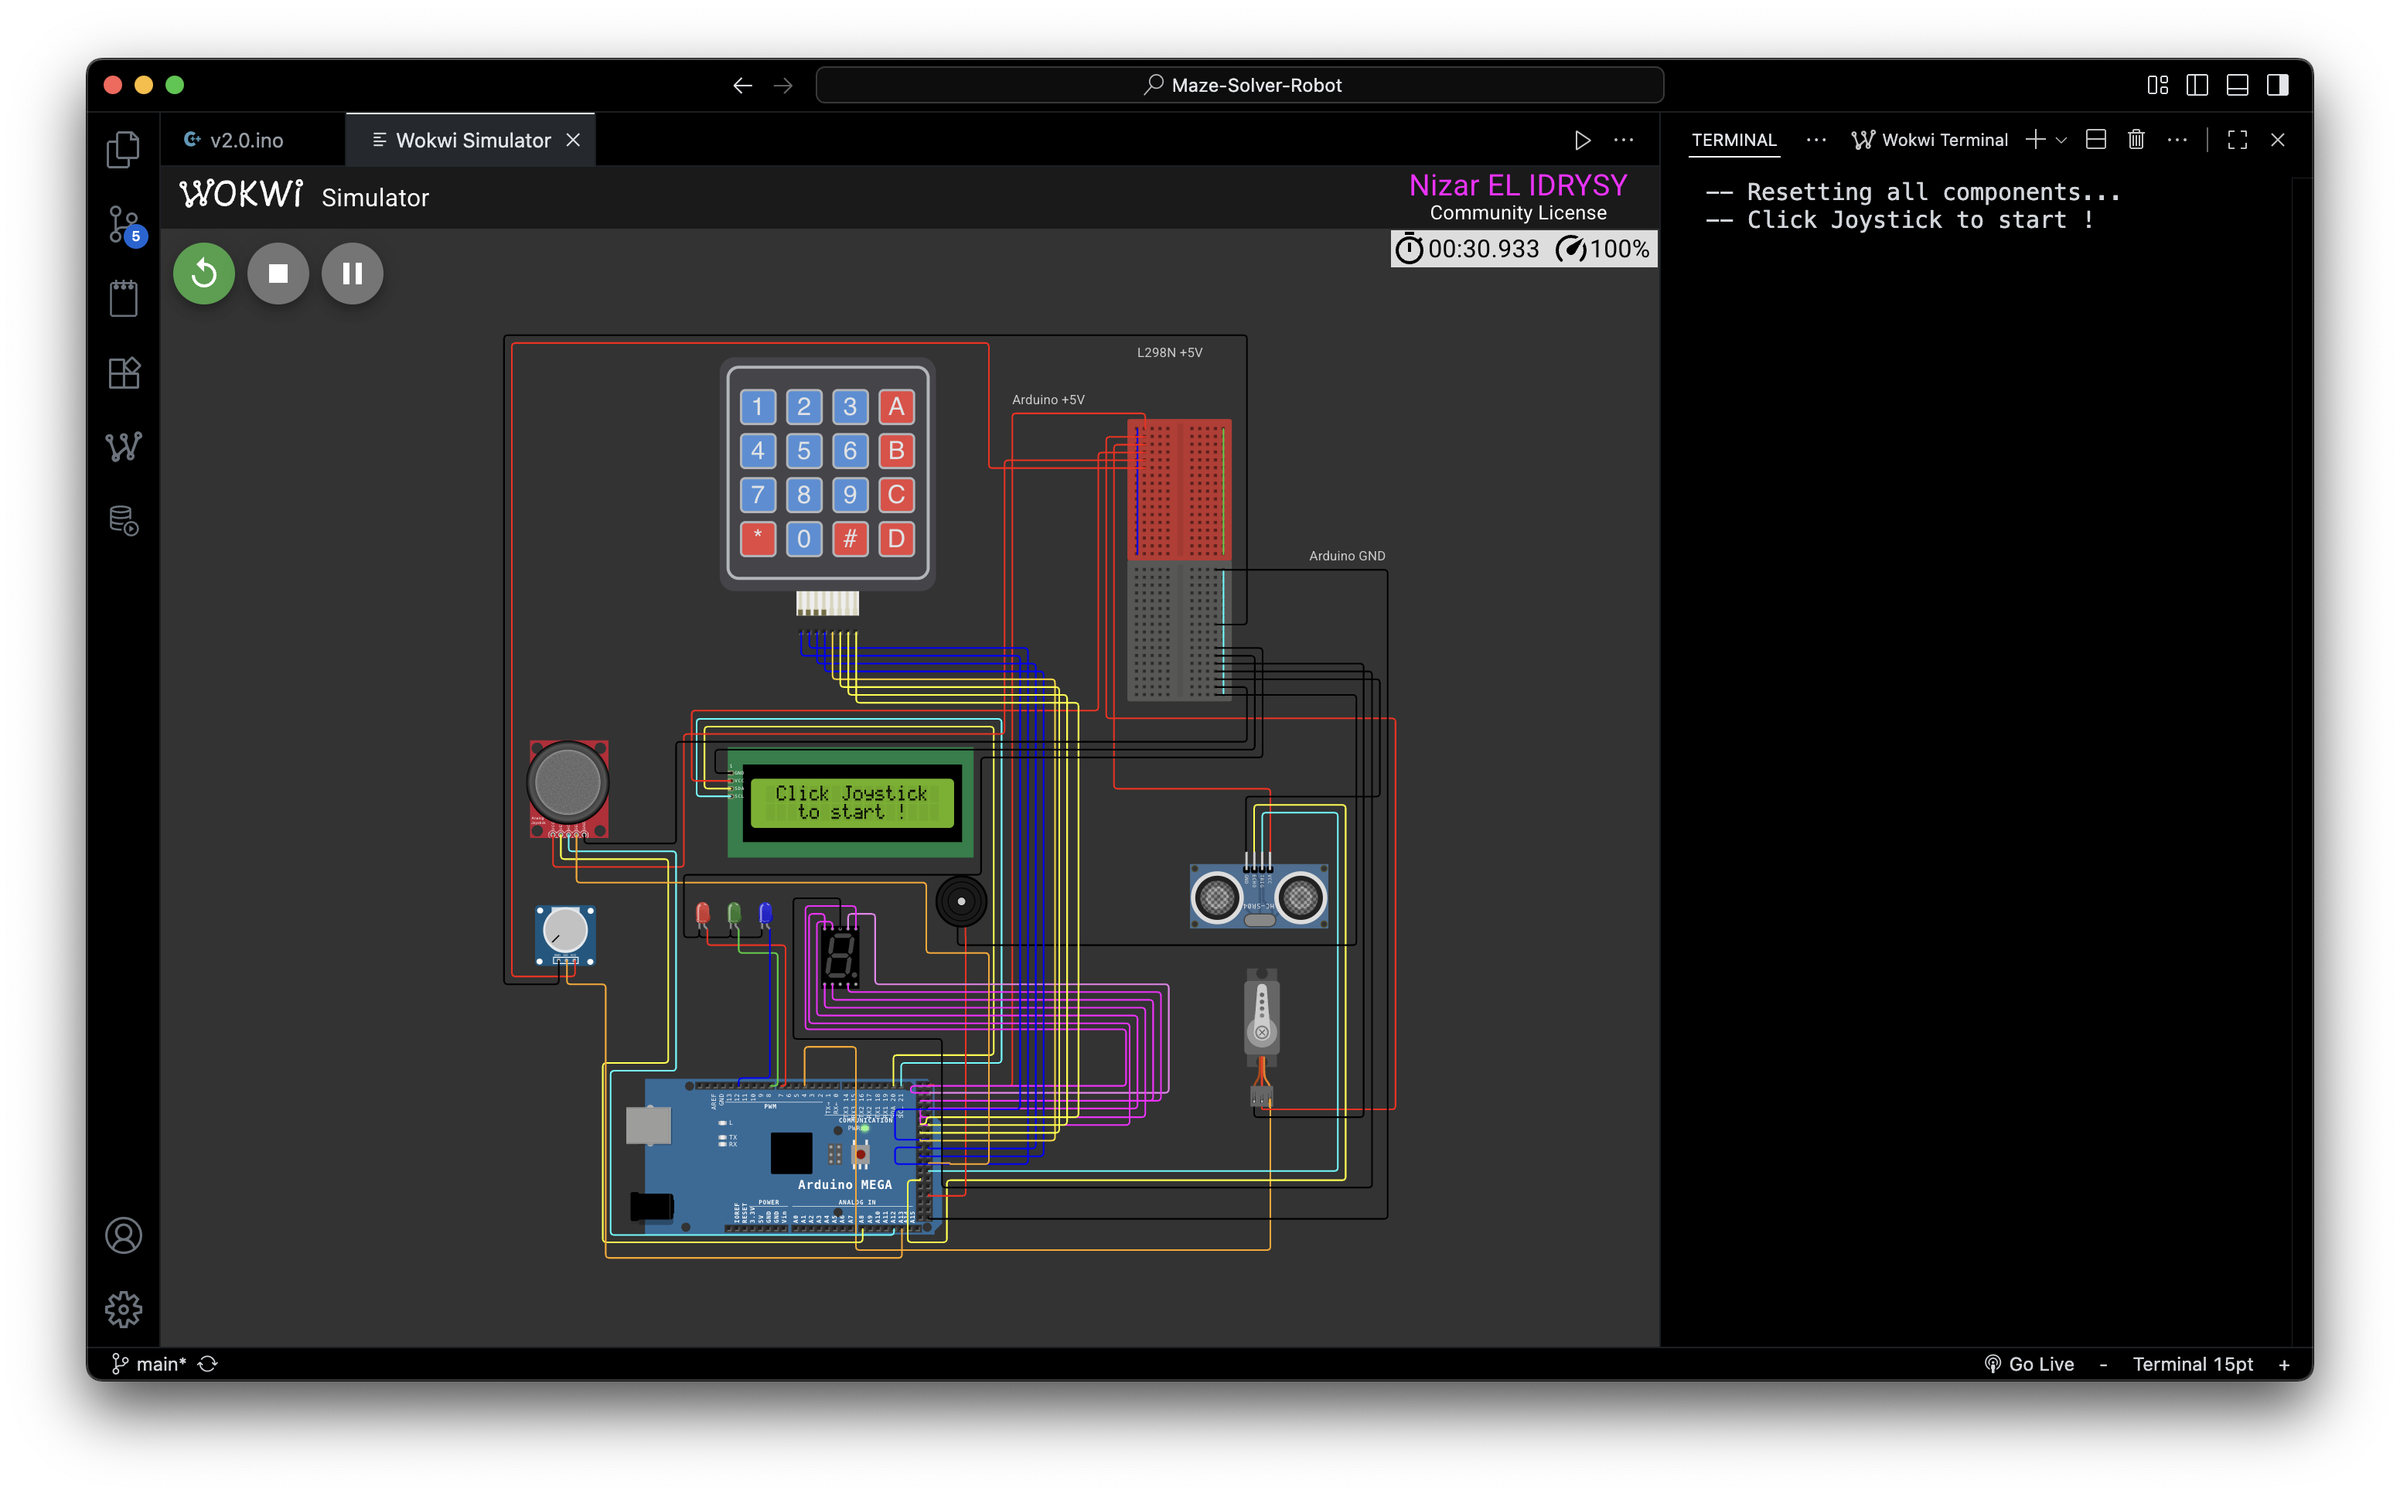Click the potentiometer knob
This screenshot has width=2400, height=1495.
coord(565,930)
